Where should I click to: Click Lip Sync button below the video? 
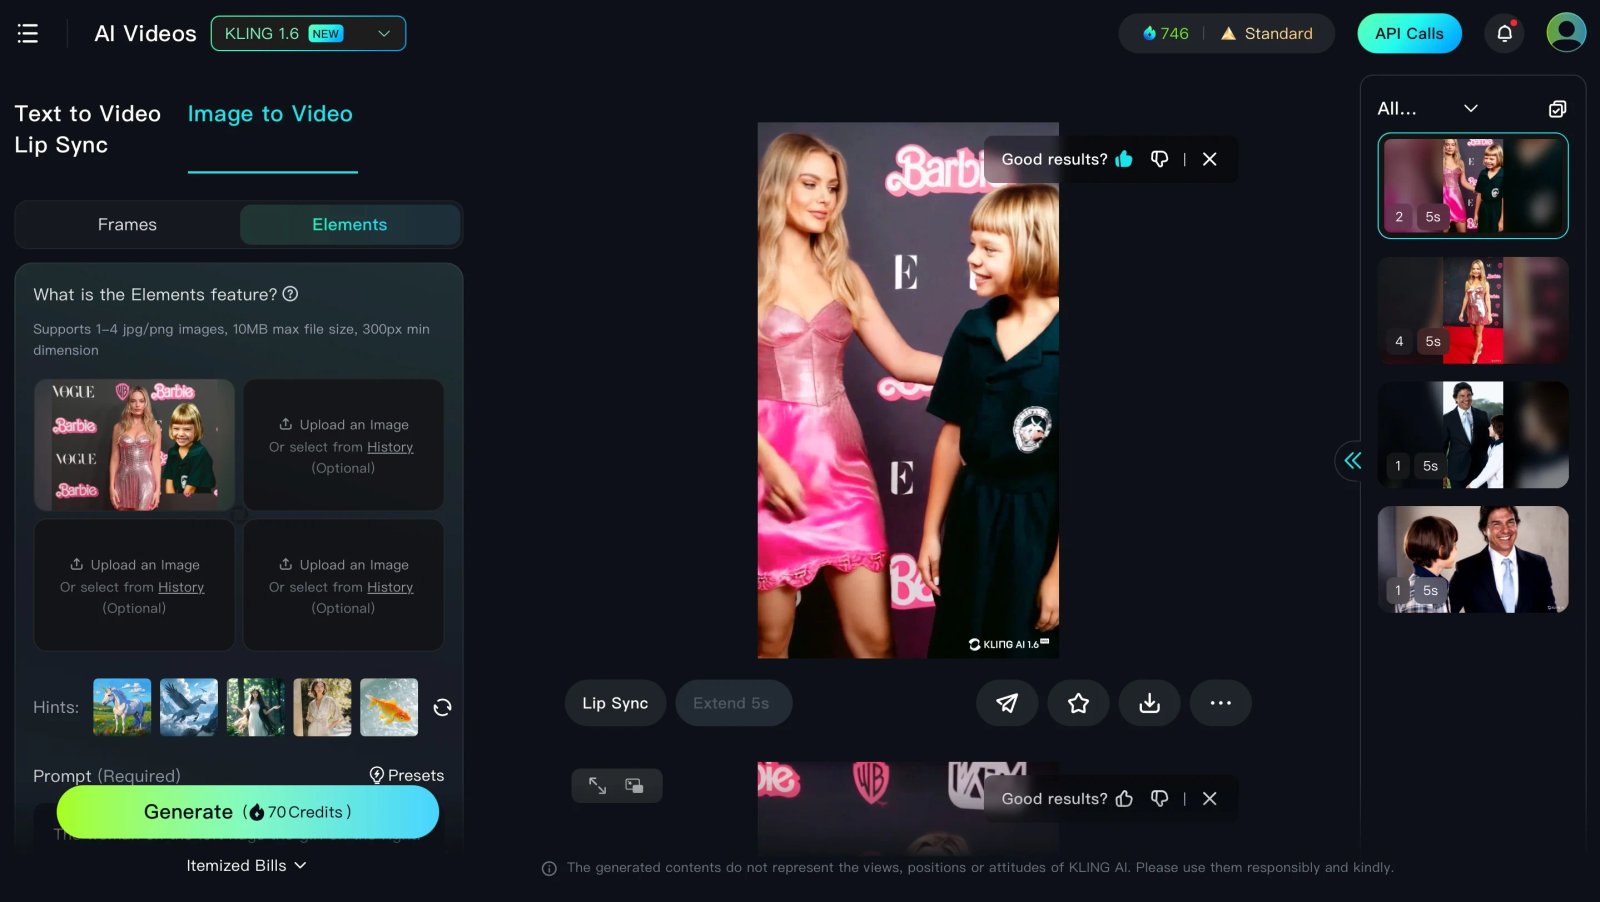(x=615, y=703)
